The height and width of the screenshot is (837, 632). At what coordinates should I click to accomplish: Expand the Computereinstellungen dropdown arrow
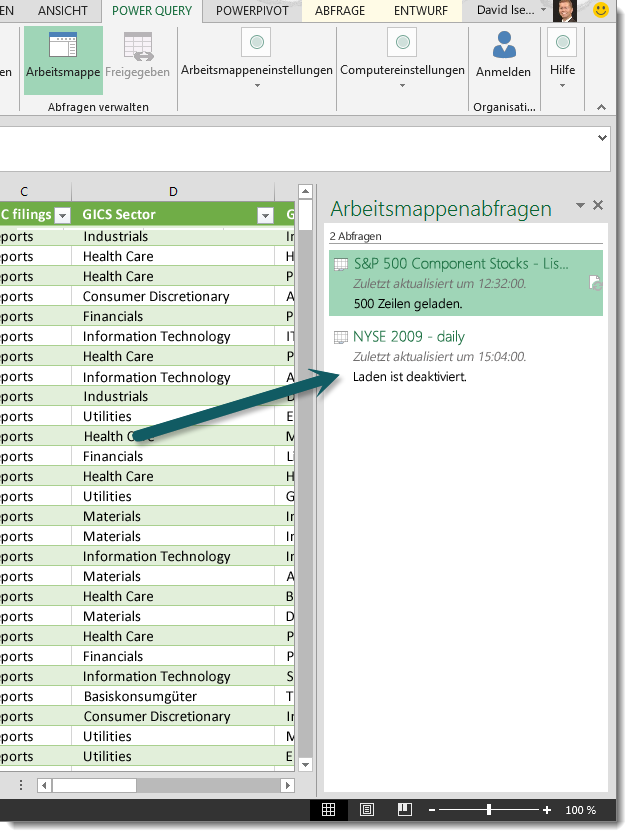pos(402,85)
